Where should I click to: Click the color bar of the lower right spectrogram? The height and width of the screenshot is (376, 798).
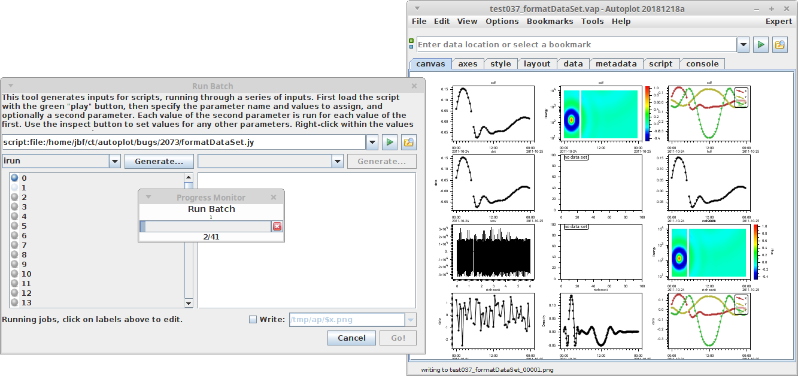757,251
